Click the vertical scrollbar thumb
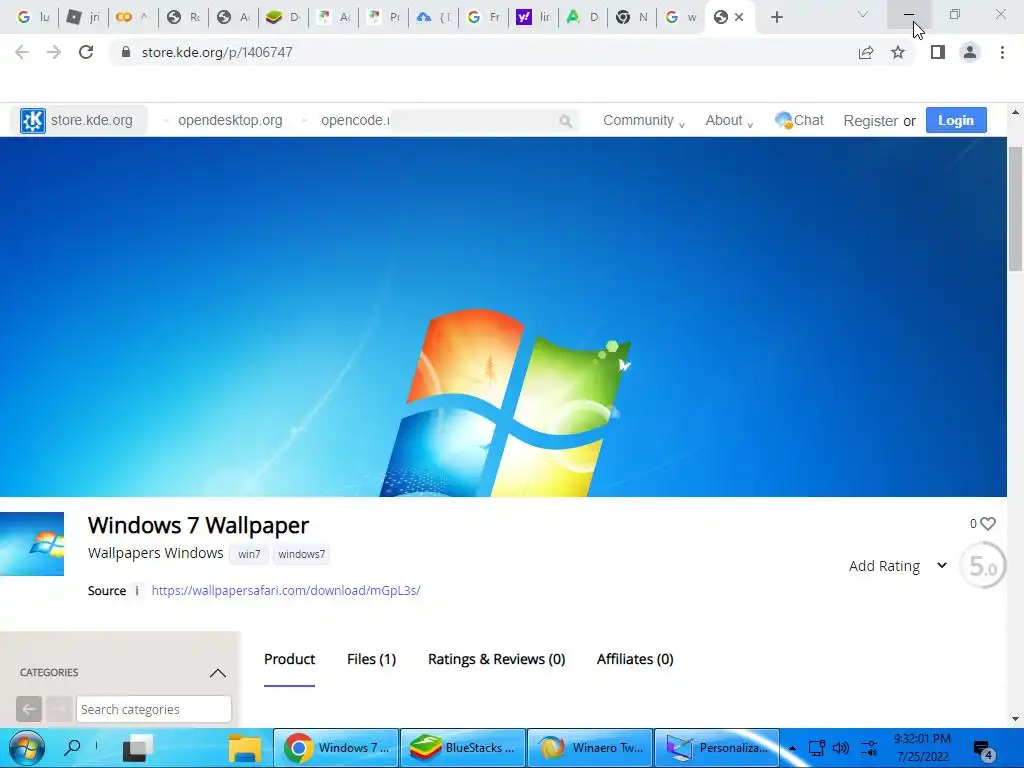Image resolution: width=1024 pixels, height=768 pixels. tap(1016, 209)
